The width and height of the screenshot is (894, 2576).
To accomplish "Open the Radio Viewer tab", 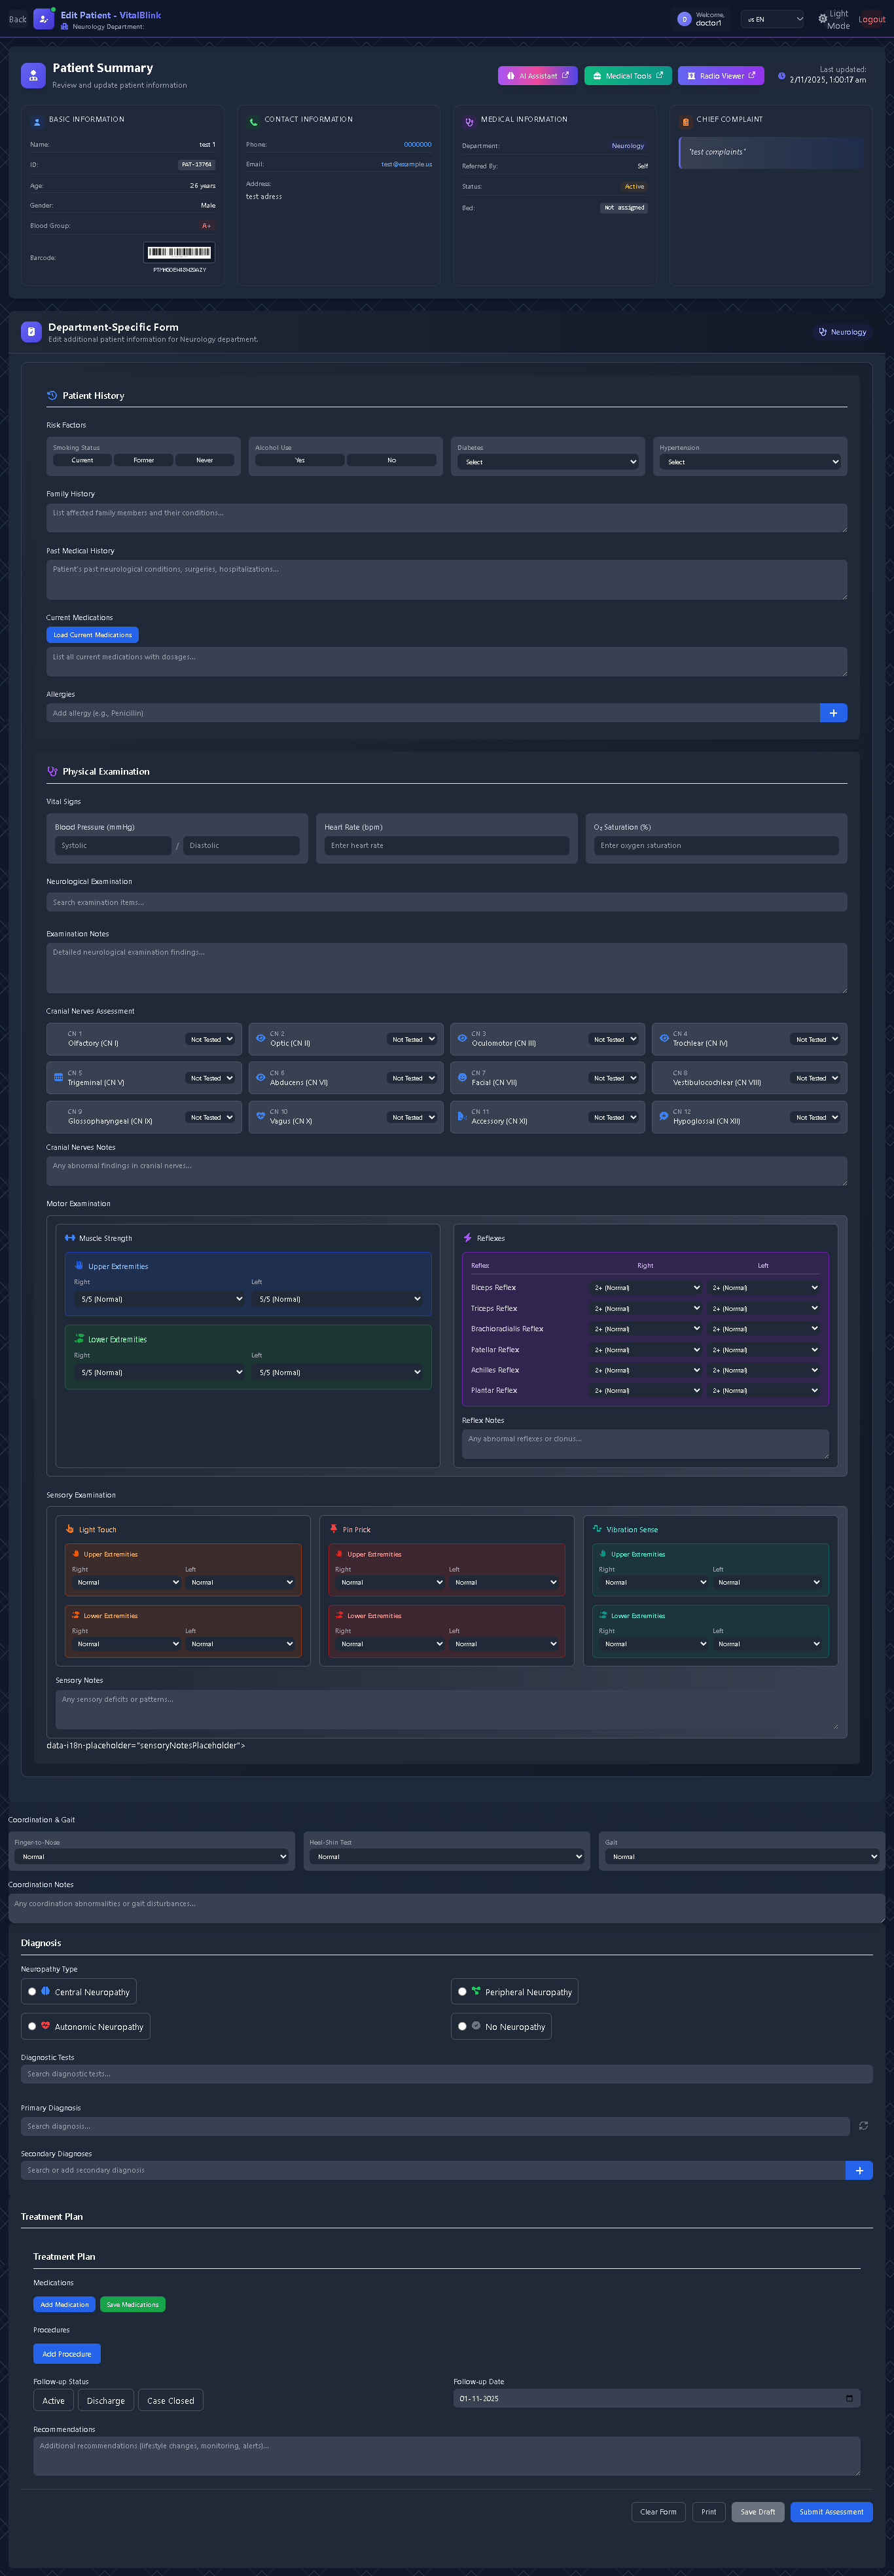I will pos(720,76).
